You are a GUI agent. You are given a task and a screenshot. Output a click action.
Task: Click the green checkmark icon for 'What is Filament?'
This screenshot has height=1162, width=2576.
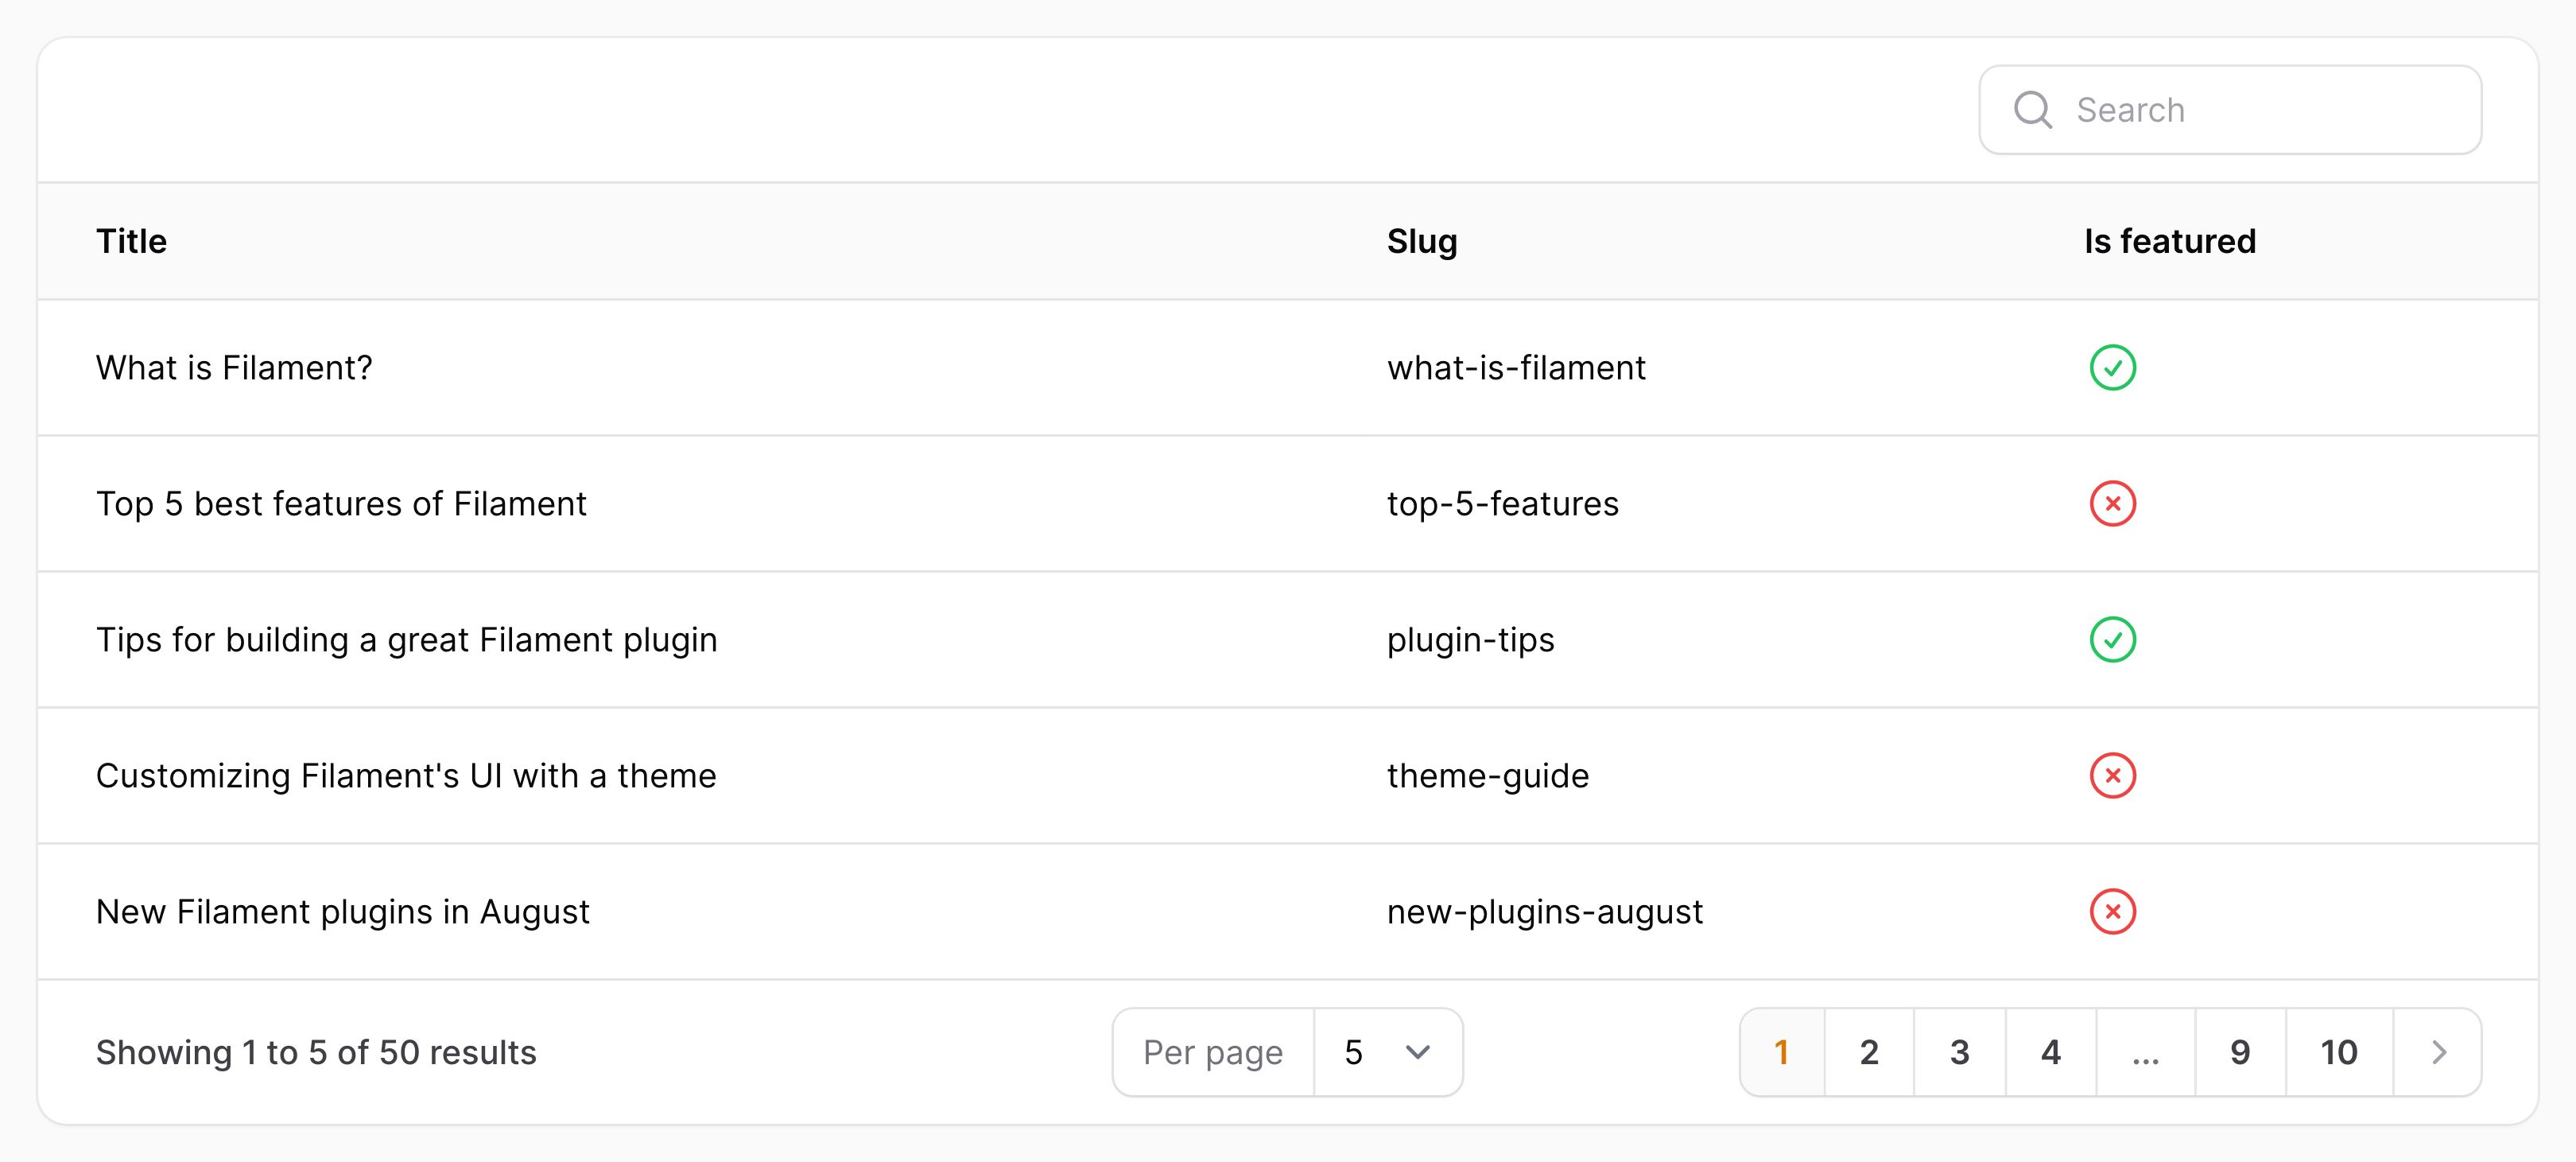click(2109, 367)
